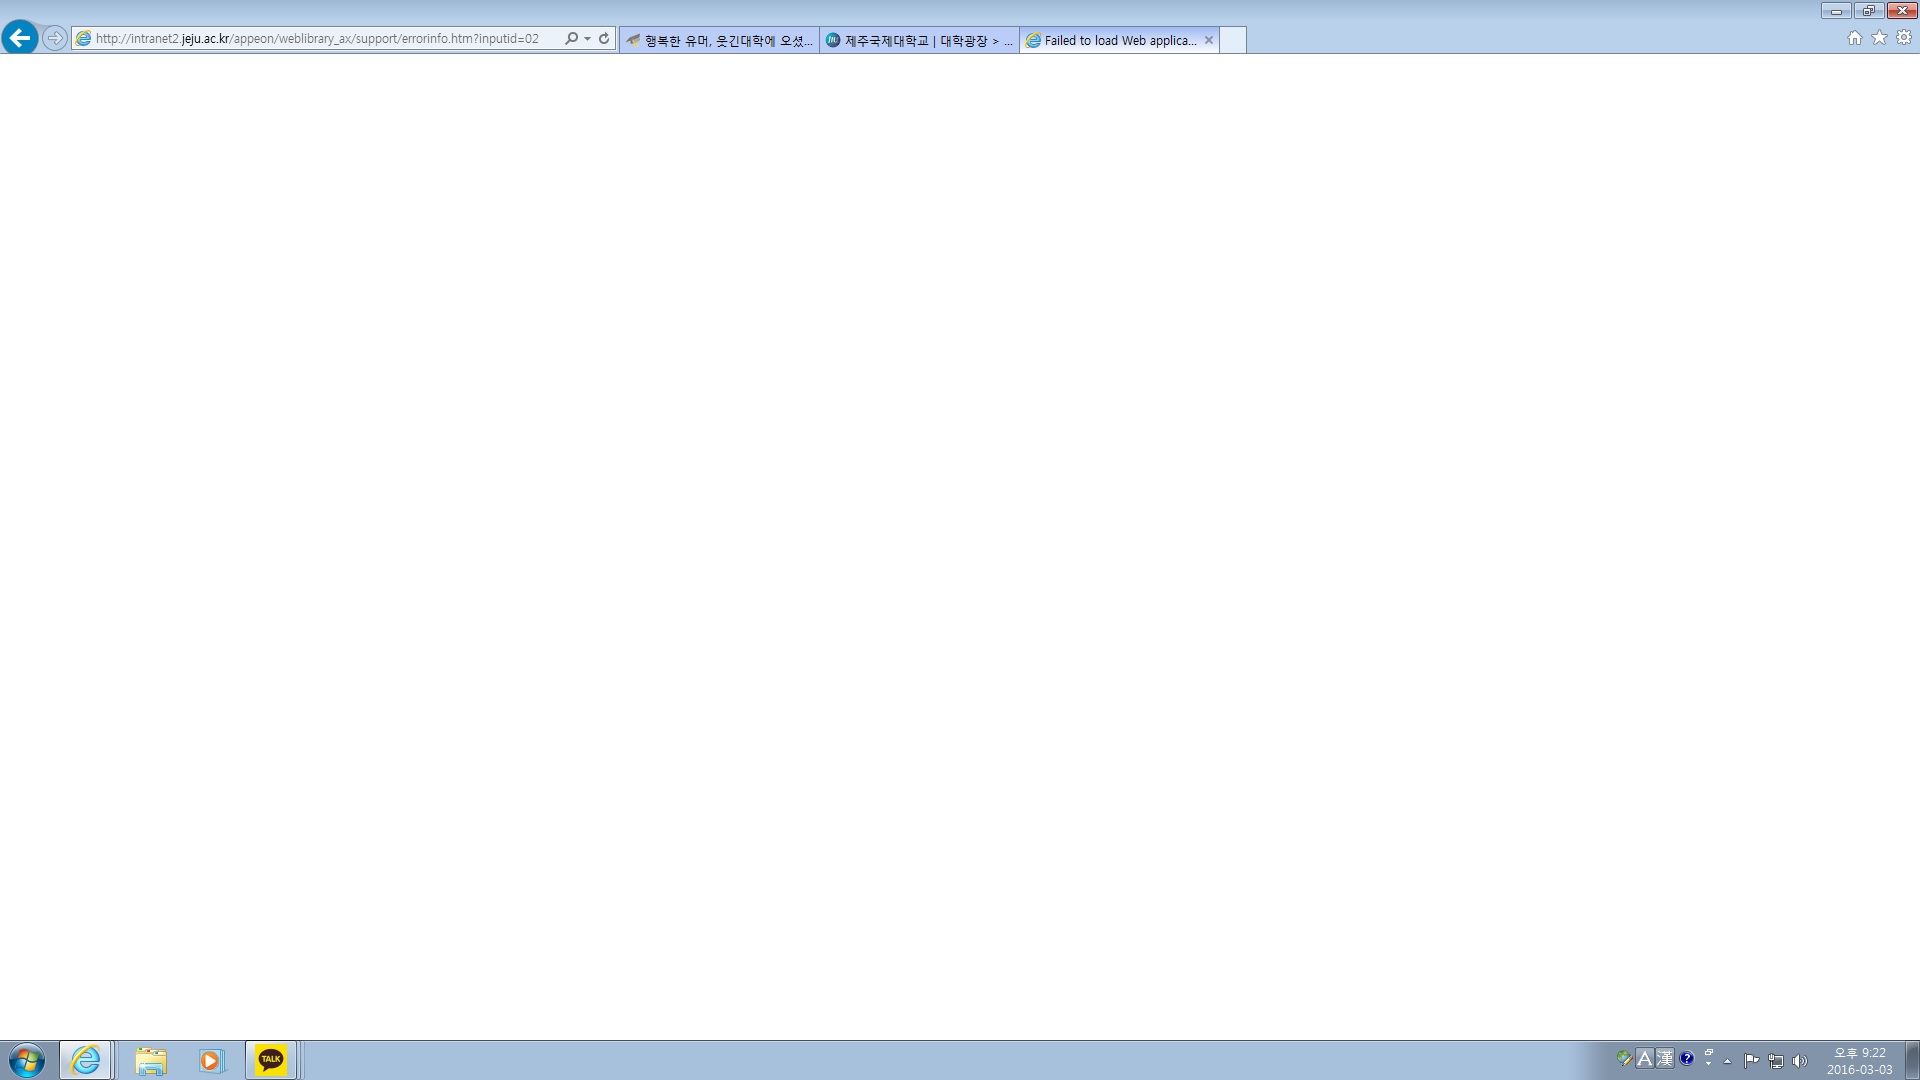Click the browser Back arrow button
The height and width of the screenshot is (1080, 1920).
20,38
